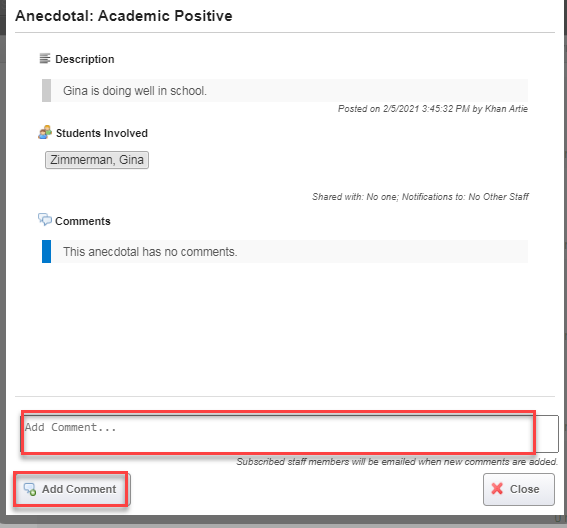Click the gray bar beside the description text
Viewport: 567px width, 528px height.
click(x=46, y=90)
